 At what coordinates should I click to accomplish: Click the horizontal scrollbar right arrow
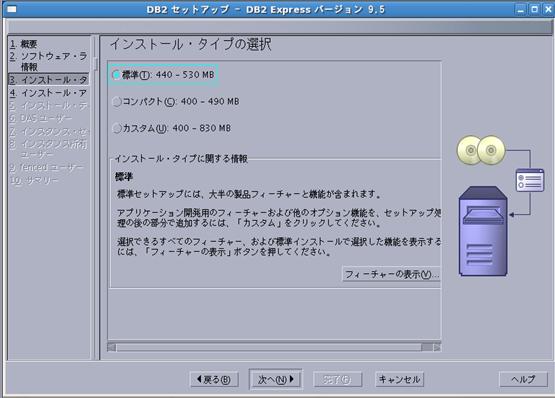pos(437,347)
